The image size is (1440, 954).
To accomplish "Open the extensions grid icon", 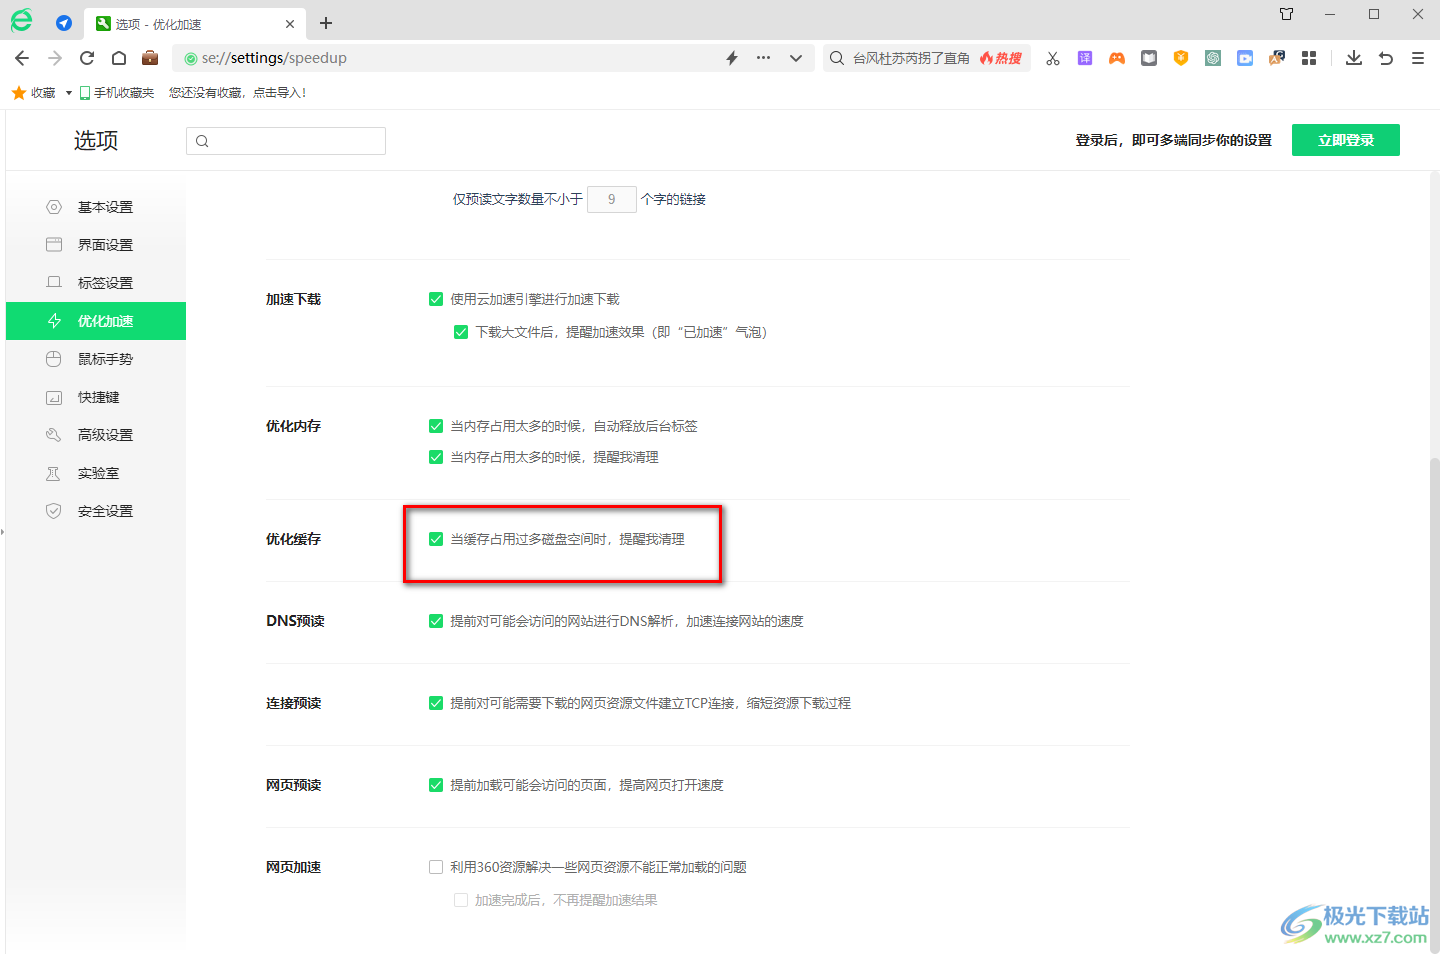I will [x=1309, y=58].
